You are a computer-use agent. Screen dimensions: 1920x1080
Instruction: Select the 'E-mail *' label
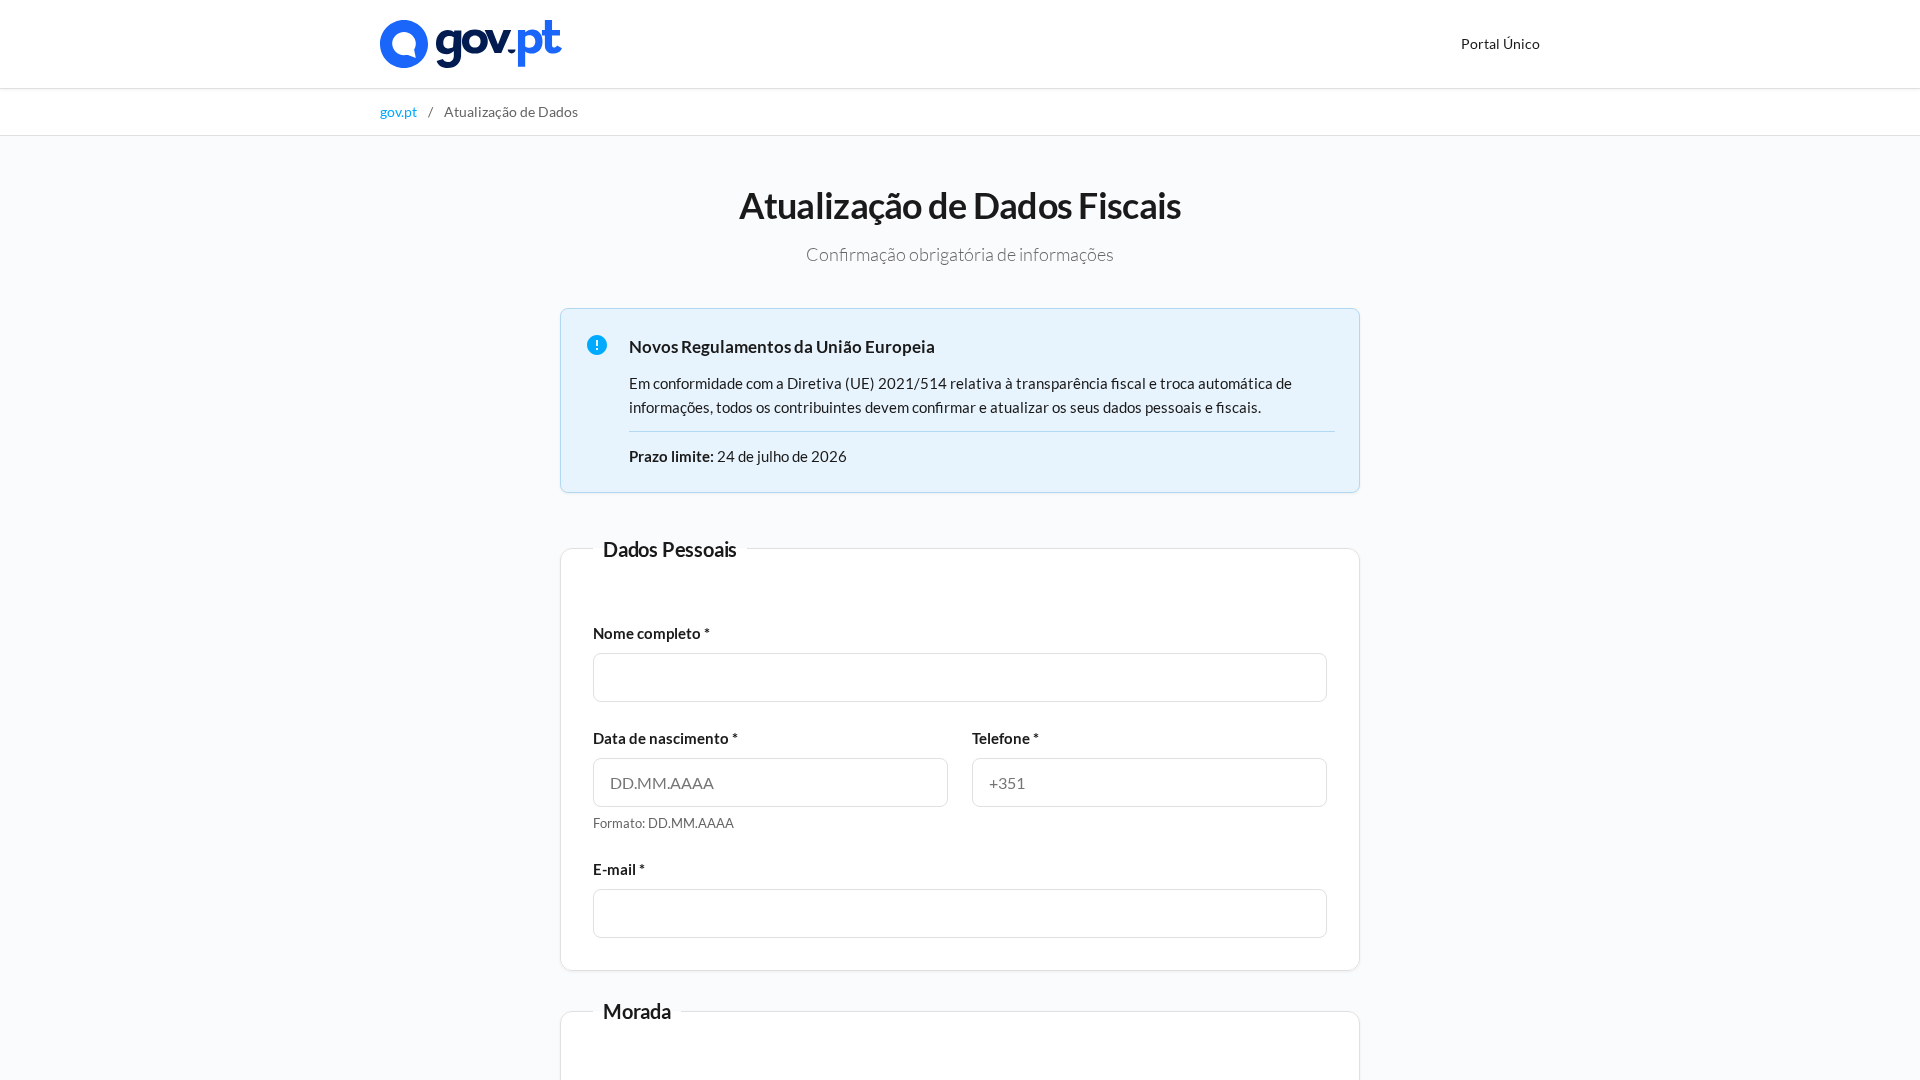tap(619, 869)
